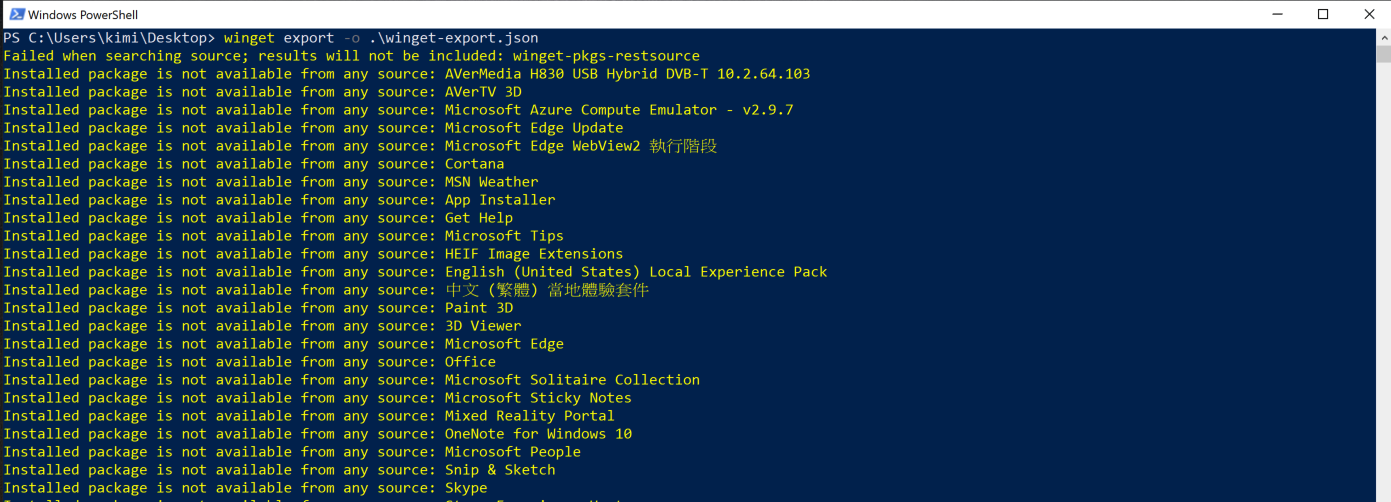This screenshot has height=502, width=1391.
Task: Click the scrollbar up arrow
Action: [1382, 38]
